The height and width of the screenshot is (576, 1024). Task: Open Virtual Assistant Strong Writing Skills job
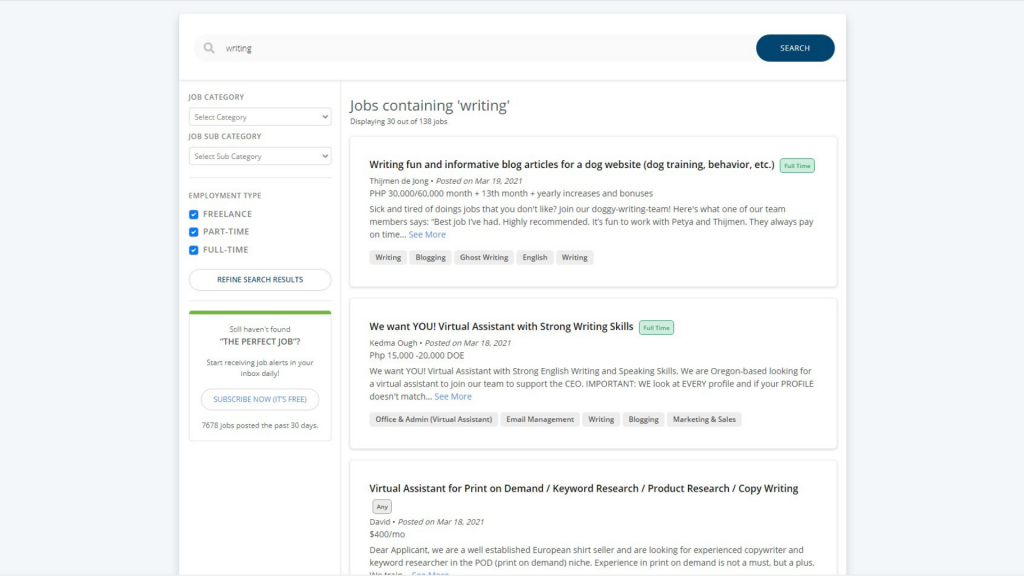pyautogui.click(x=501, y=327)
